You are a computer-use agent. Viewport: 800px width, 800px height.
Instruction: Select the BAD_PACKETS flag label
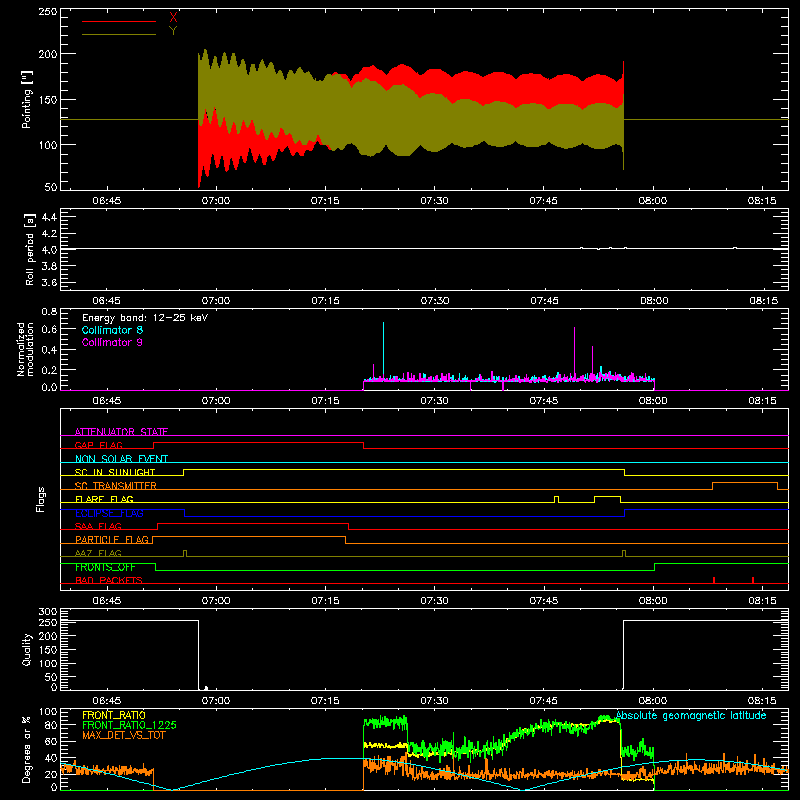coord(109,580)
